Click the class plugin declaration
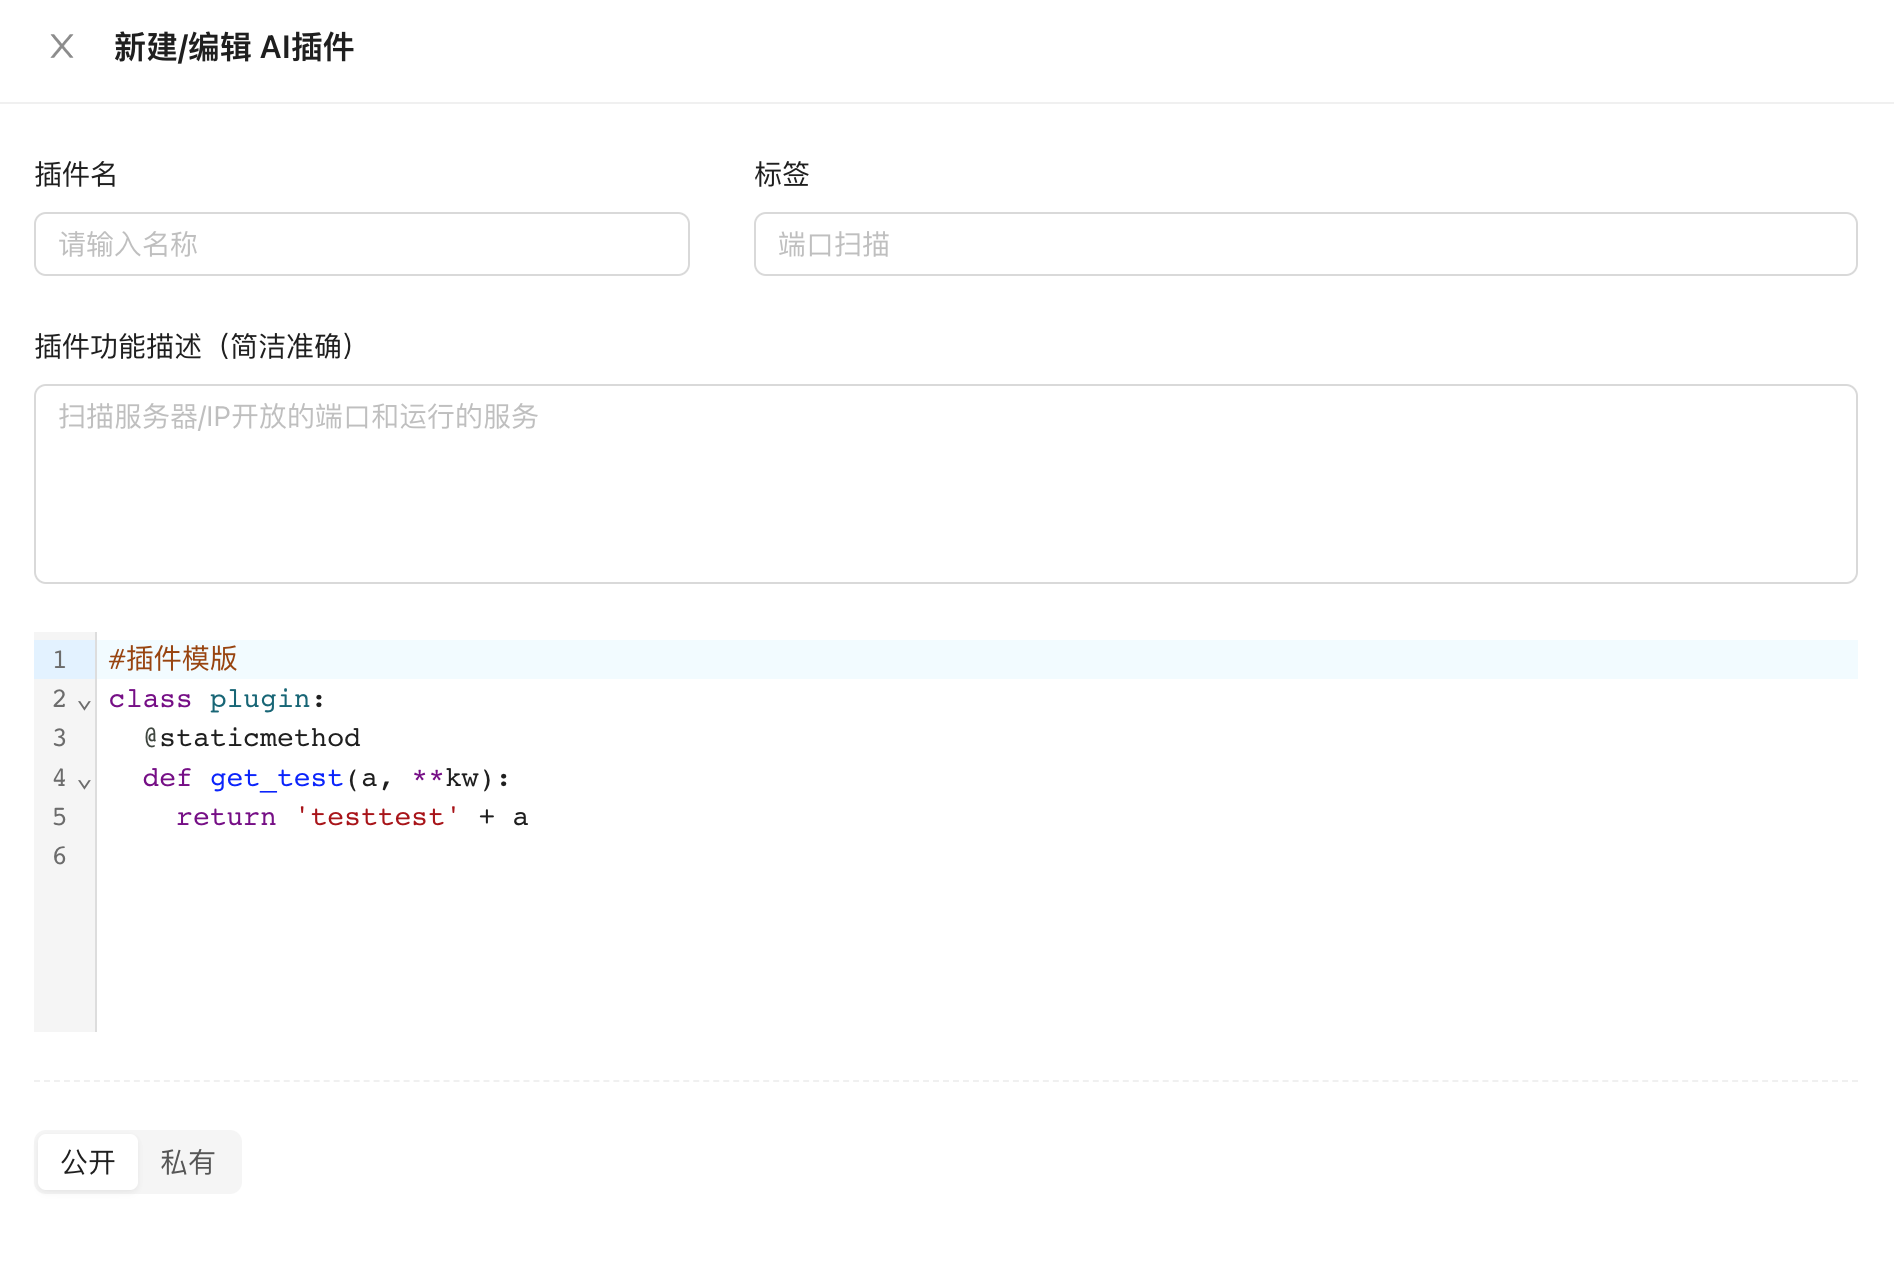Viewport: 1894px width, 1274px height. coord(215,699)
